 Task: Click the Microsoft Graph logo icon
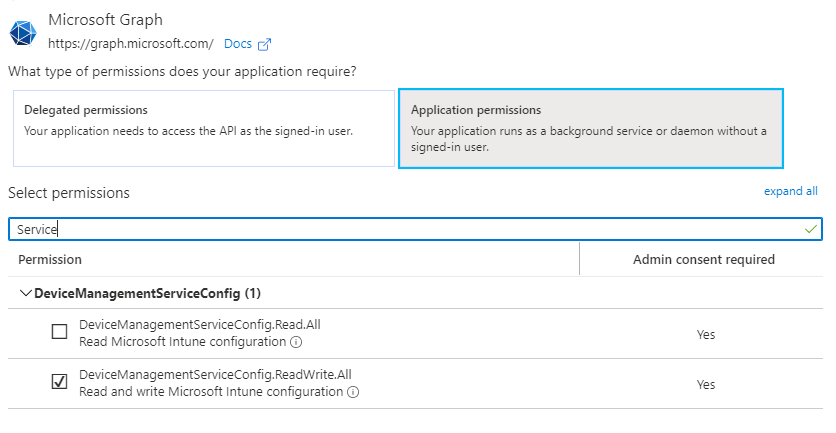(23, 33)
